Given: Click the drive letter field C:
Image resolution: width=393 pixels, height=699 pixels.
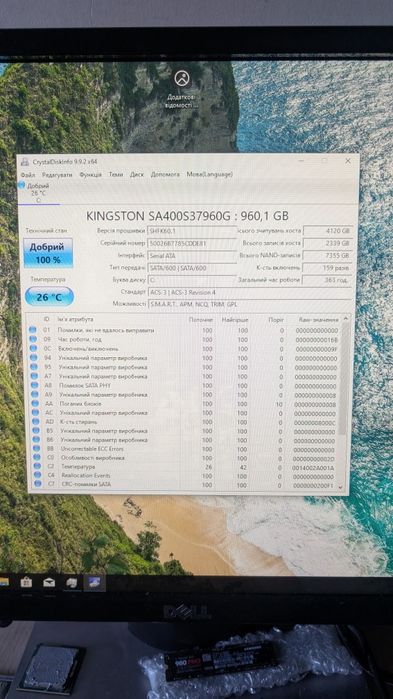Looking at the screenshot, I should (192, 280).
